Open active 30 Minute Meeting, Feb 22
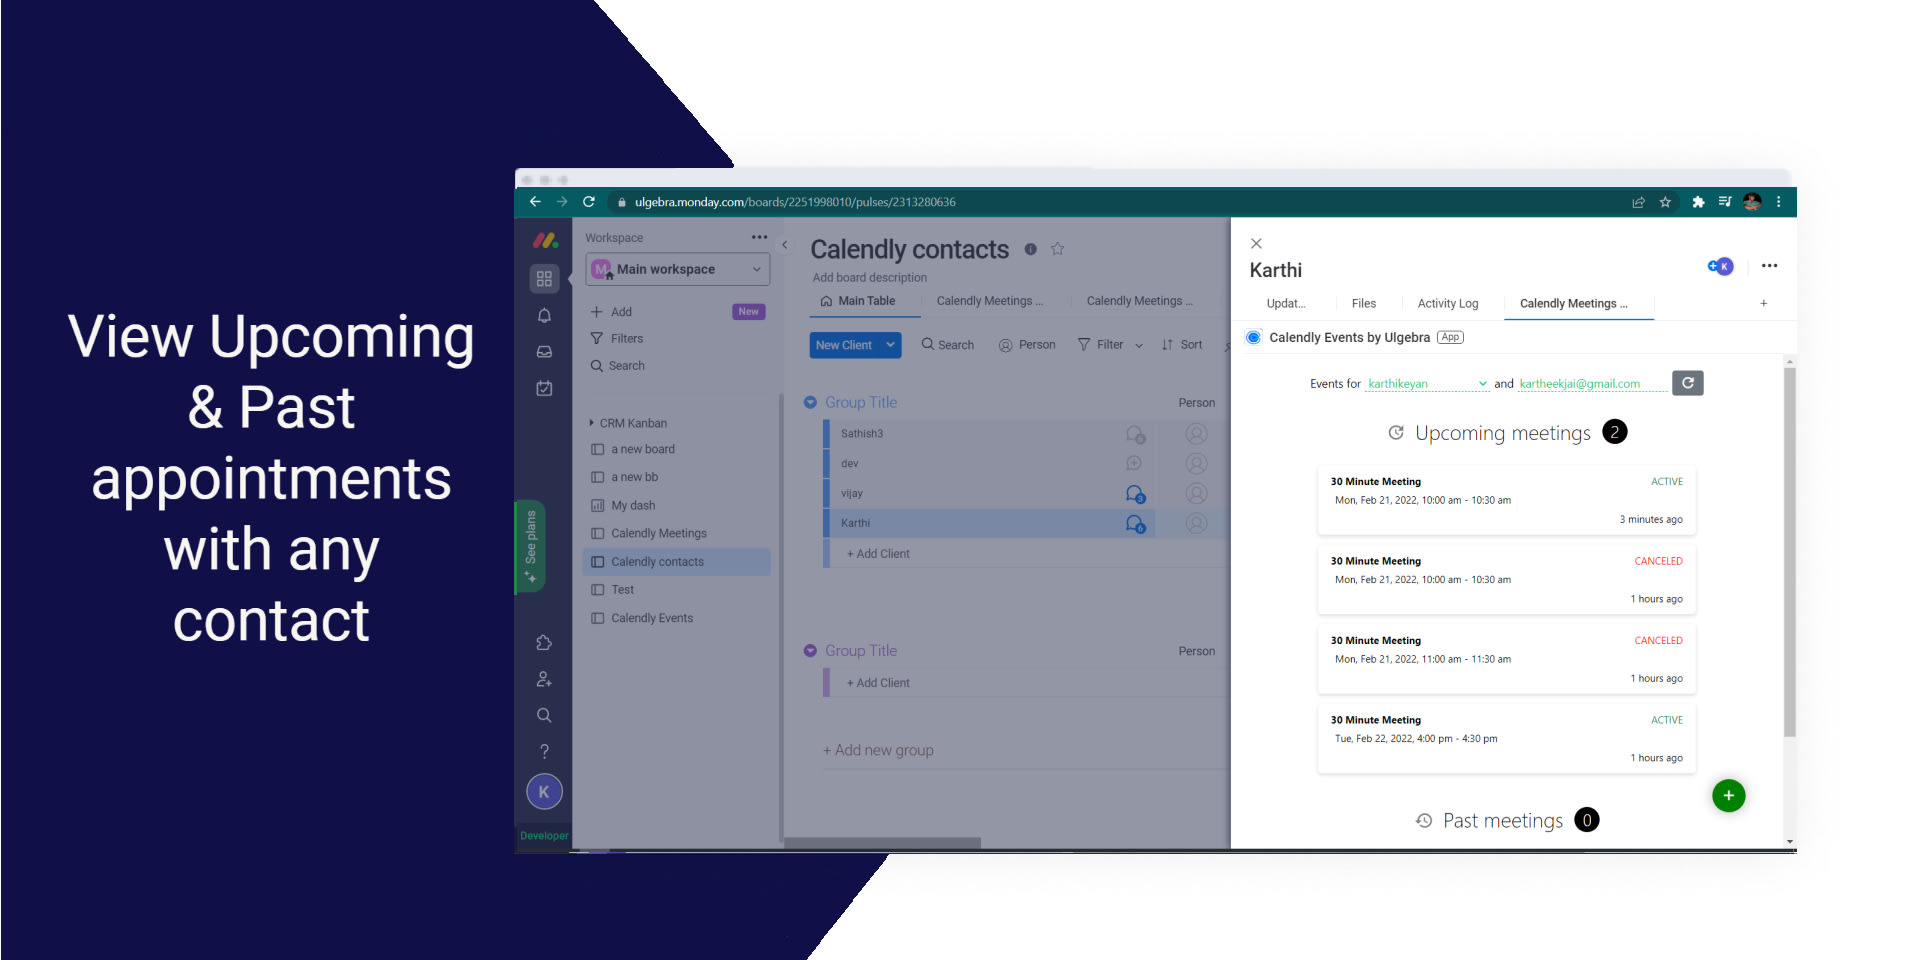 1507,739
